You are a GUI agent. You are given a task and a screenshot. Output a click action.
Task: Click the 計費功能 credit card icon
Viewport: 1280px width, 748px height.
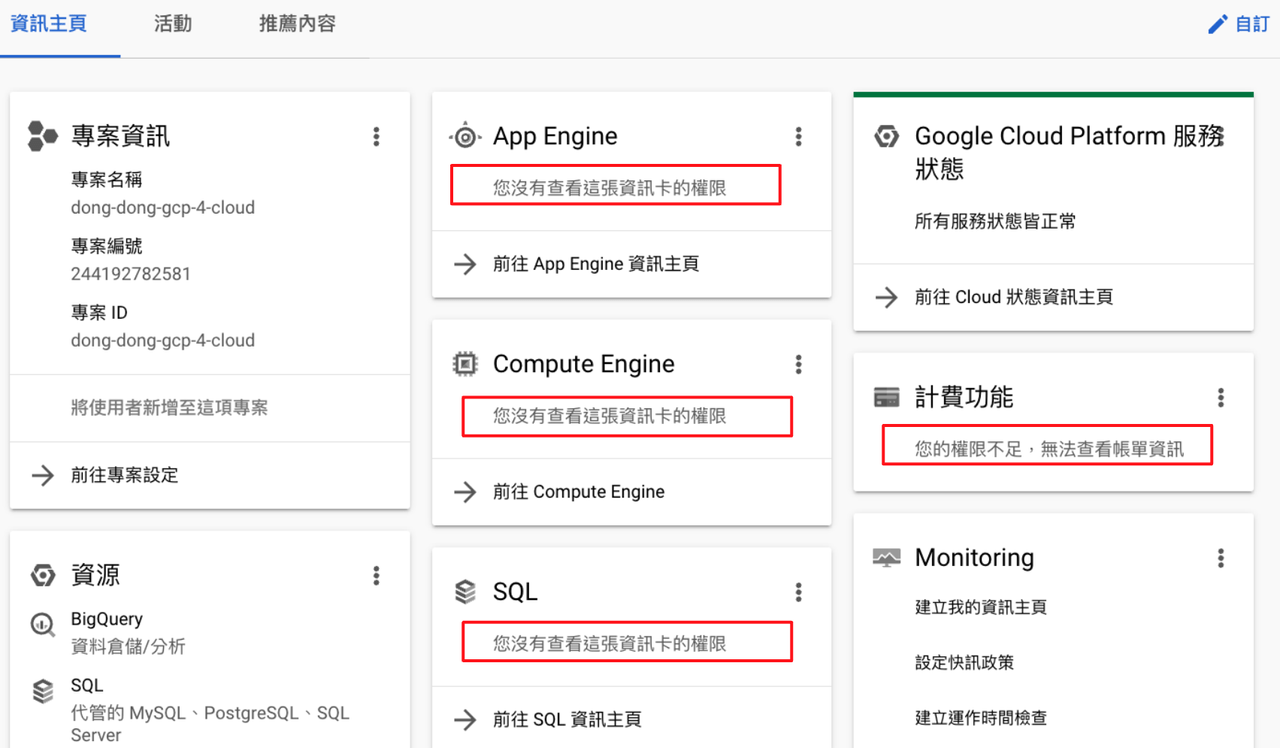coord(886,398)
